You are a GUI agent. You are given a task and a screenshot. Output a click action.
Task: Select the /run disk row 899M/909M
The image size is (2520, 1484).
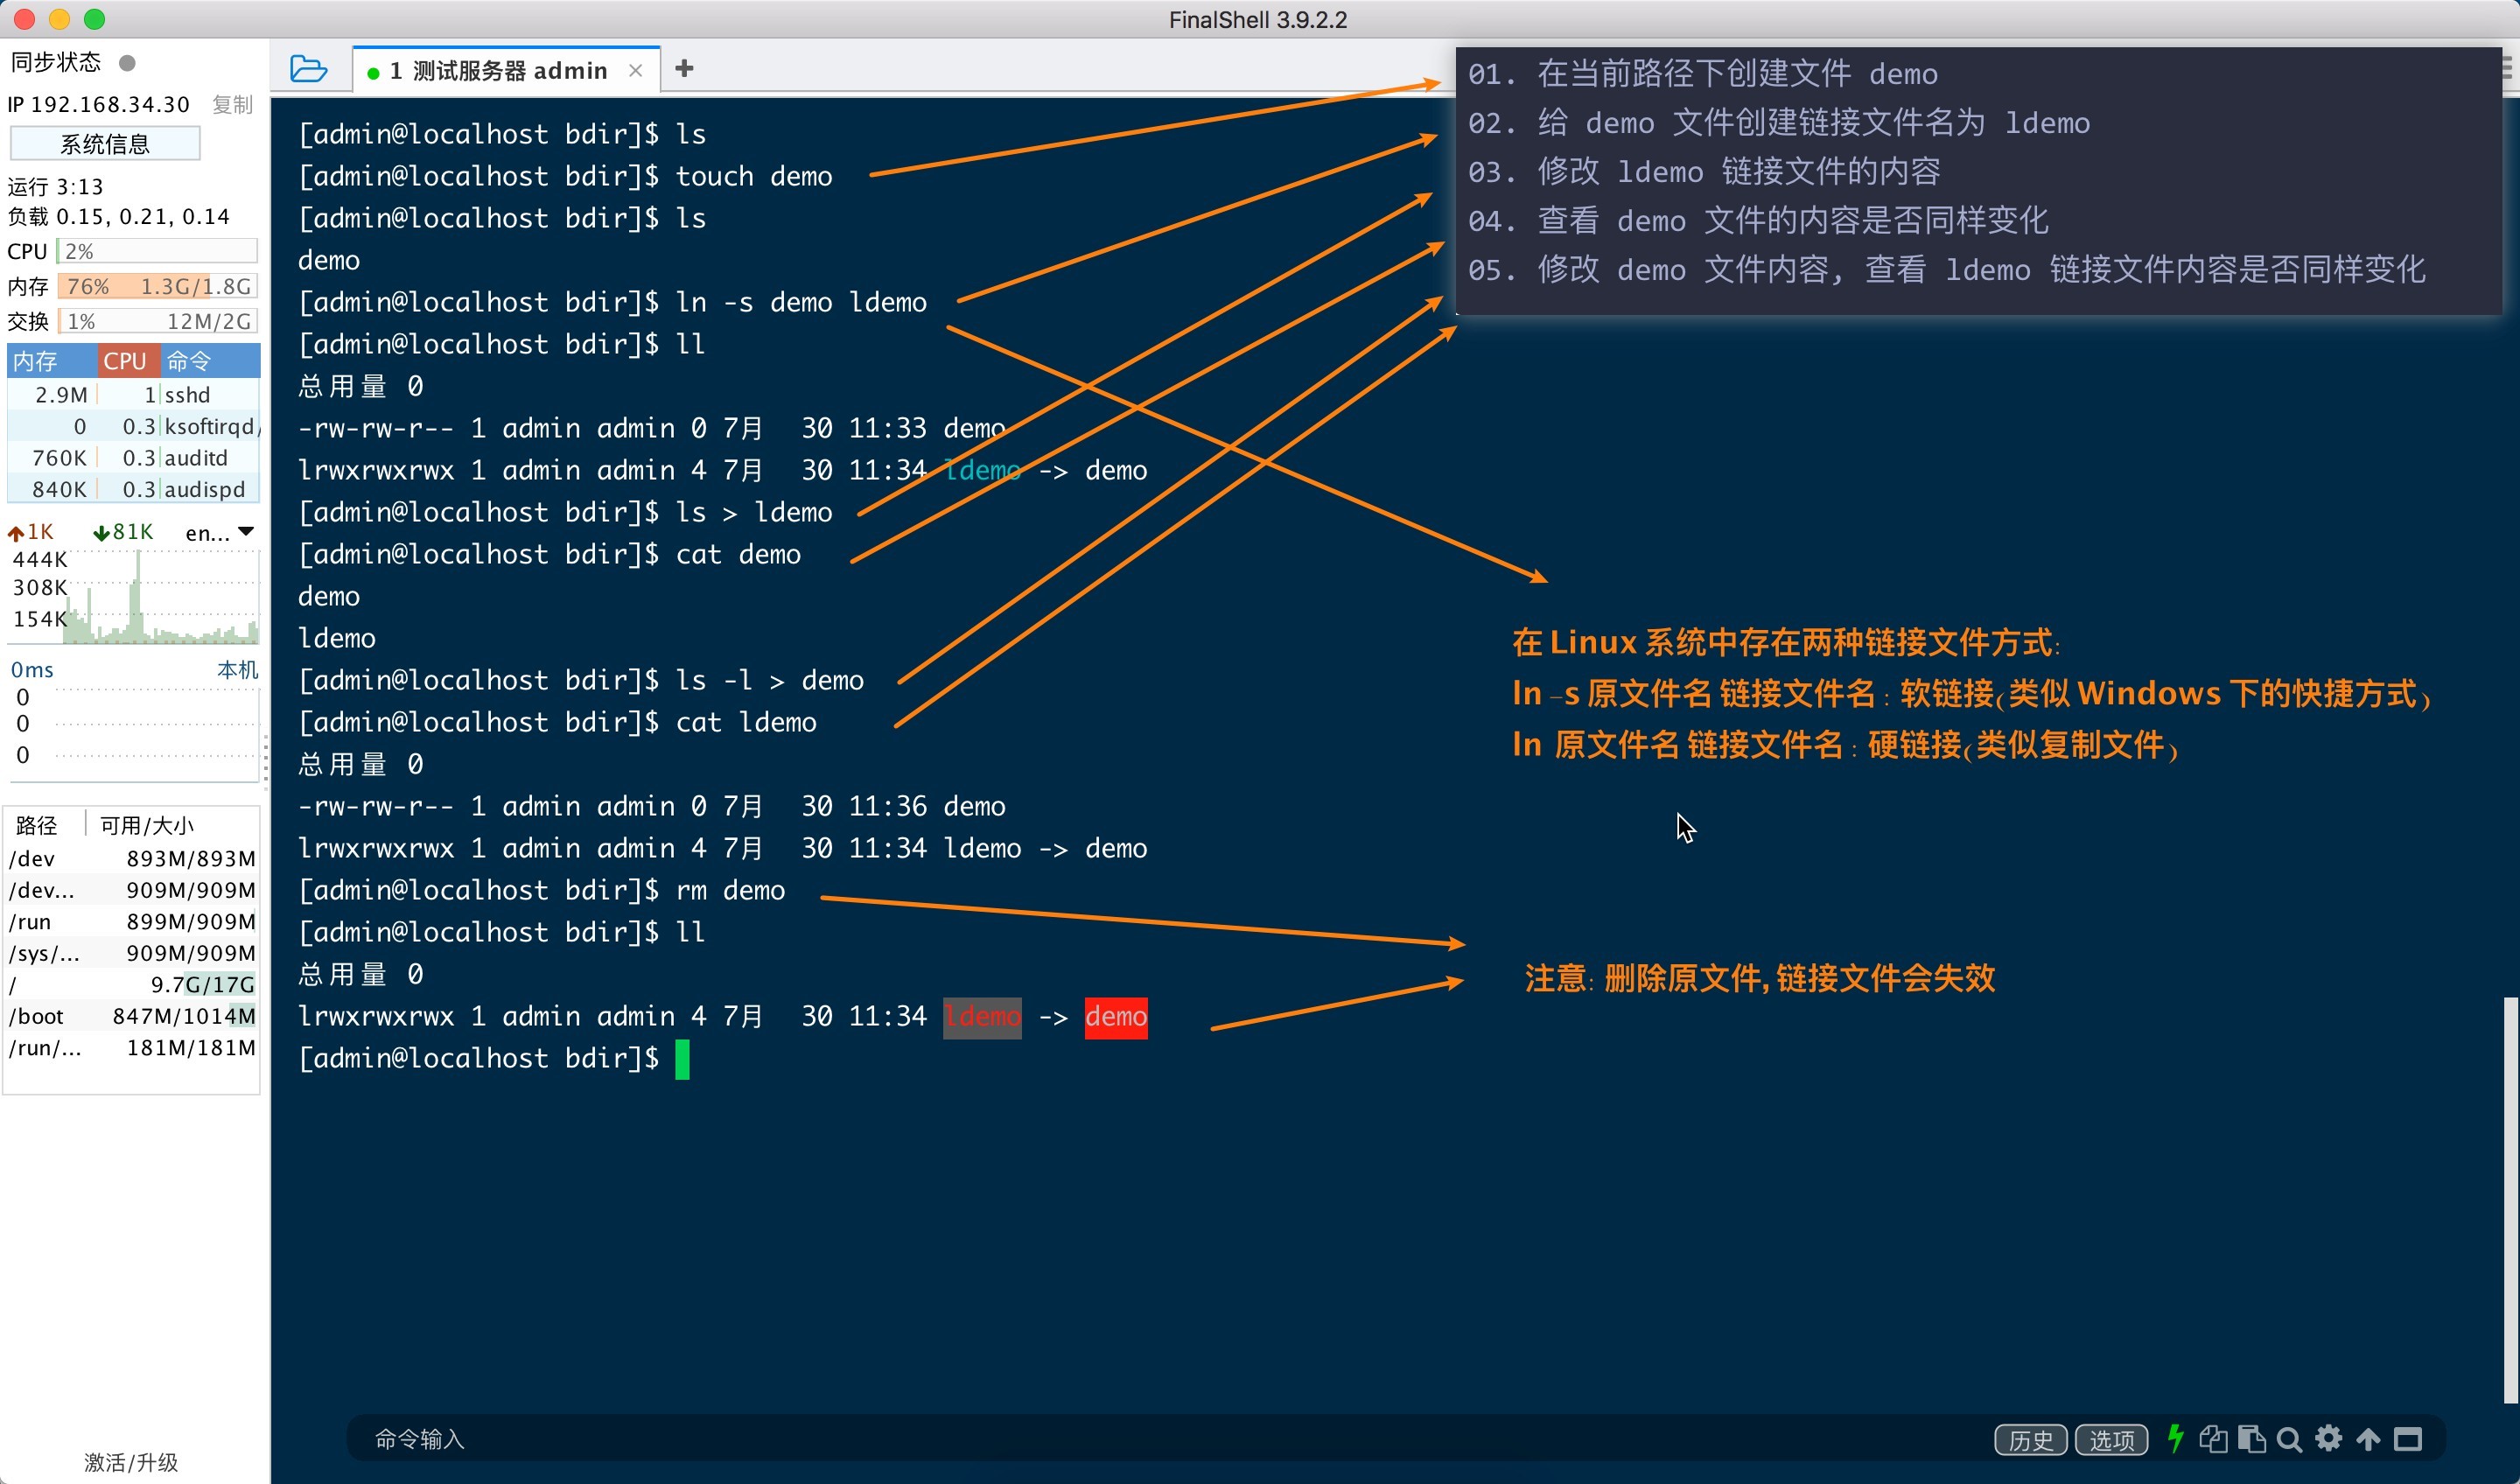point(132,921)
